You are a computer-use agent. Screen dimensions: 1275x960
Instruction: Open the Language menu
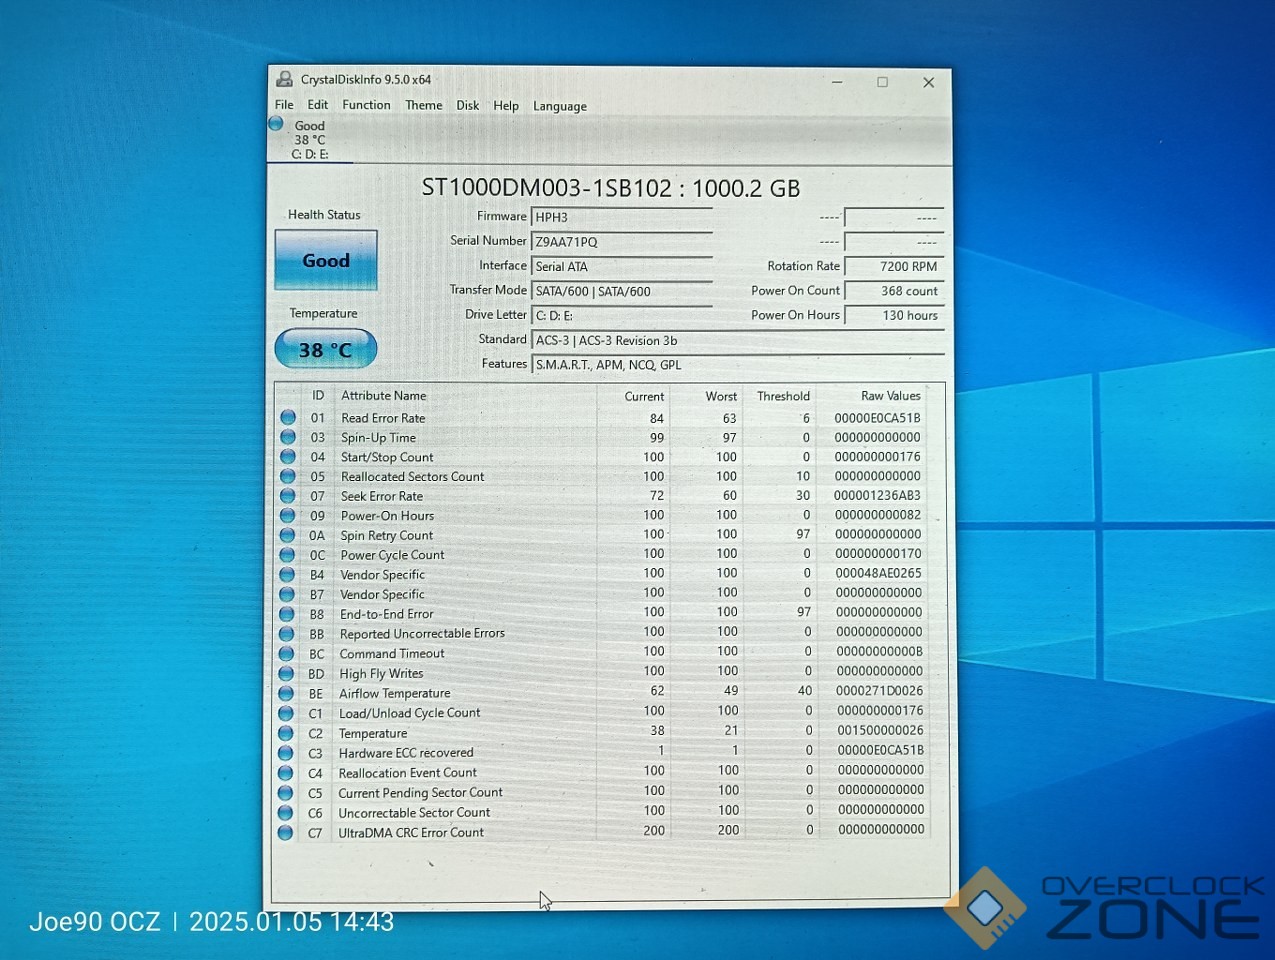560,107
